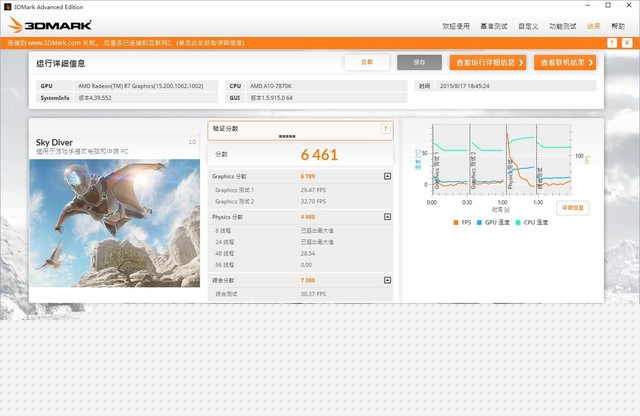Click the 保存 save button
This screenshot has width=640, height=416.
419,62
